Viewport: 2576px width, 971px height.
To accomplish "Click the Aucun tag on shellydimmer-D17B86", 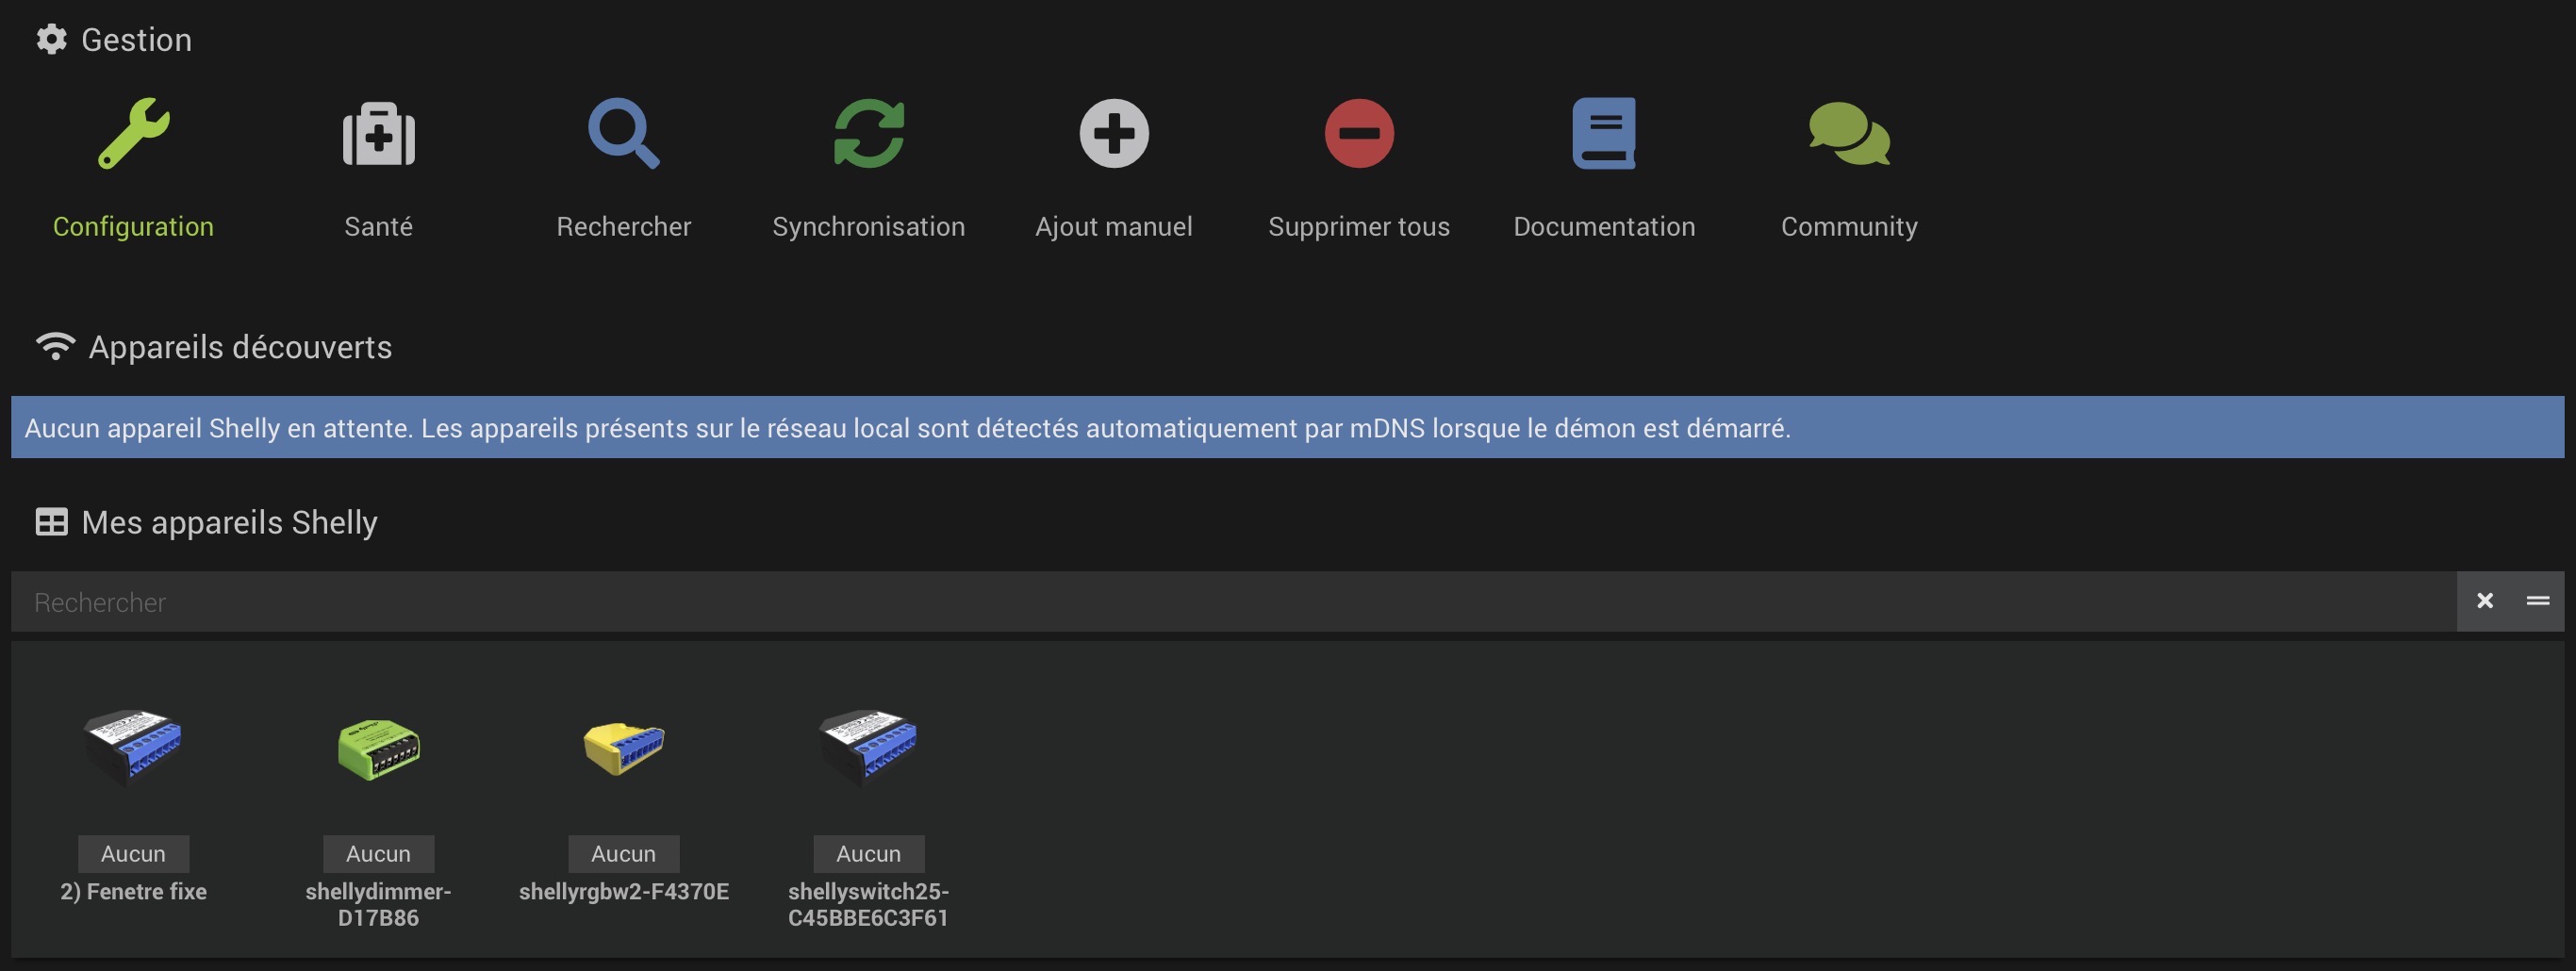I will pos(379,854).
